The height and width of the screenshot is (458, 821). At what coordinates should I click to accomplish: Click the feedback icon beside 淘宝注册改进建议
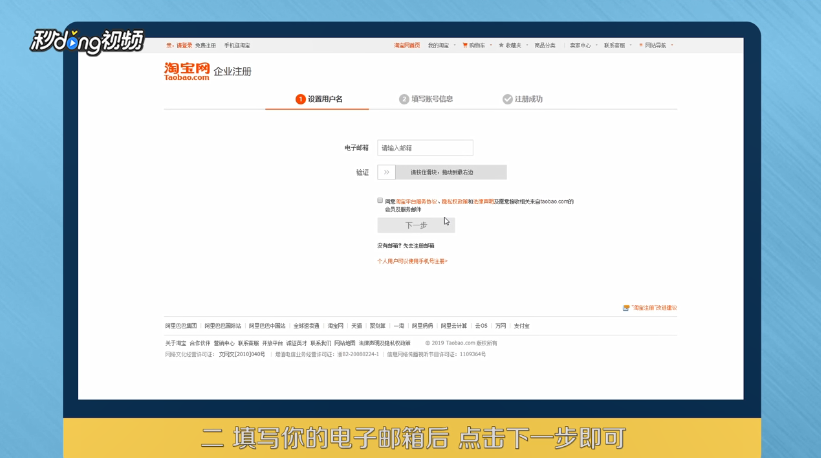click(x=626, y=308)
